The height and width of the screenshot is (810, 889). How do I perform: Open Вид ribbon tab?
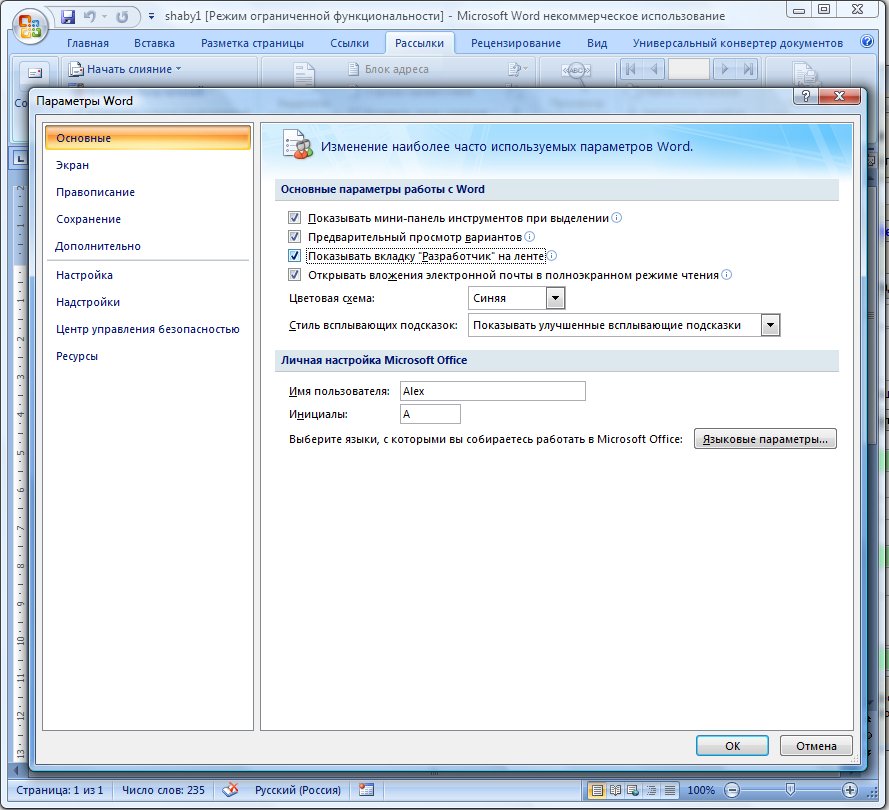click(597, 43)
